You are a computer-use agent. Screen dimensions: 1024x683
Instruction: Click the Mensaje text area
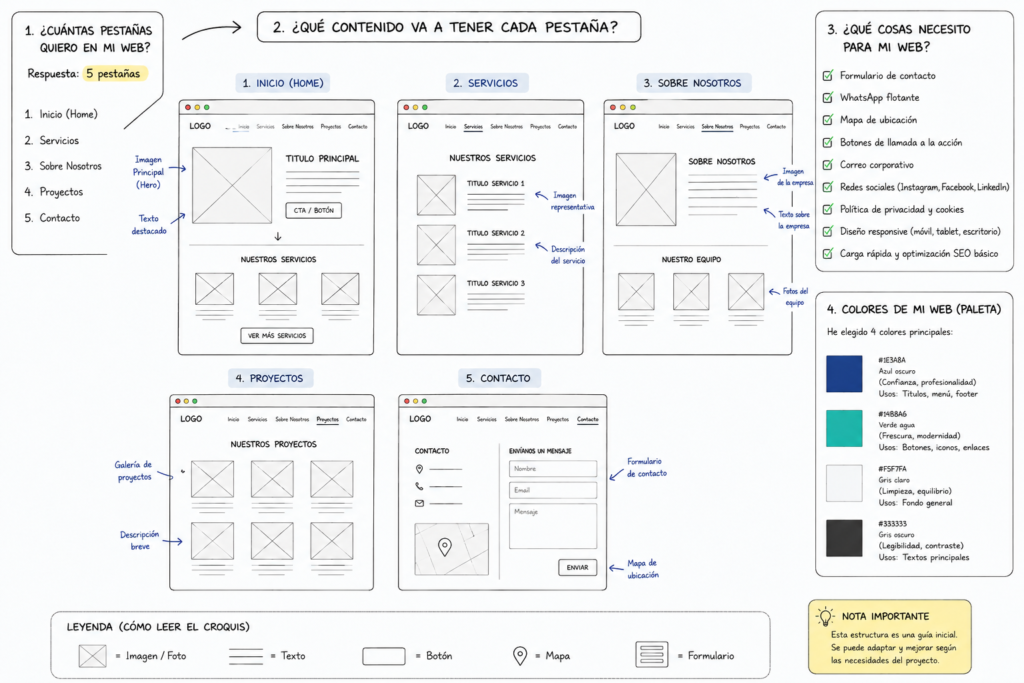click(x=552, y=526)
